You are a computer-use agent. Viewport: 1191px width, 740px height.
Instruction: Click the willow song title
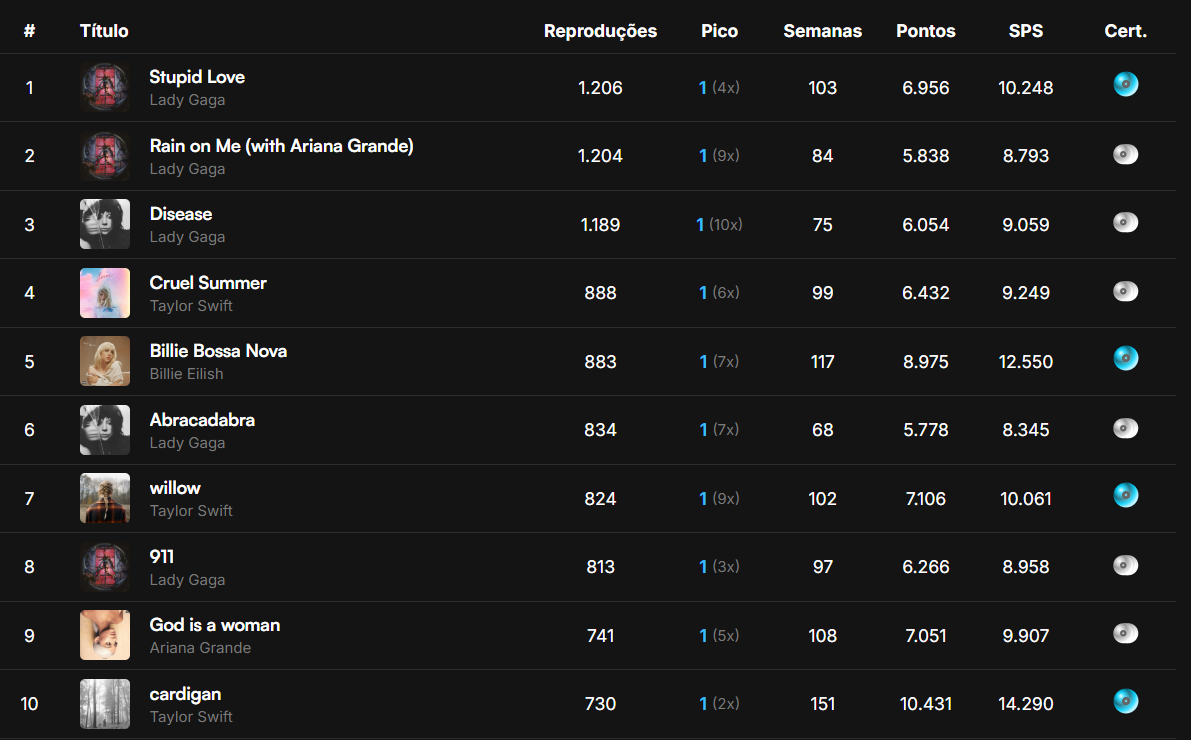[175, 488]
